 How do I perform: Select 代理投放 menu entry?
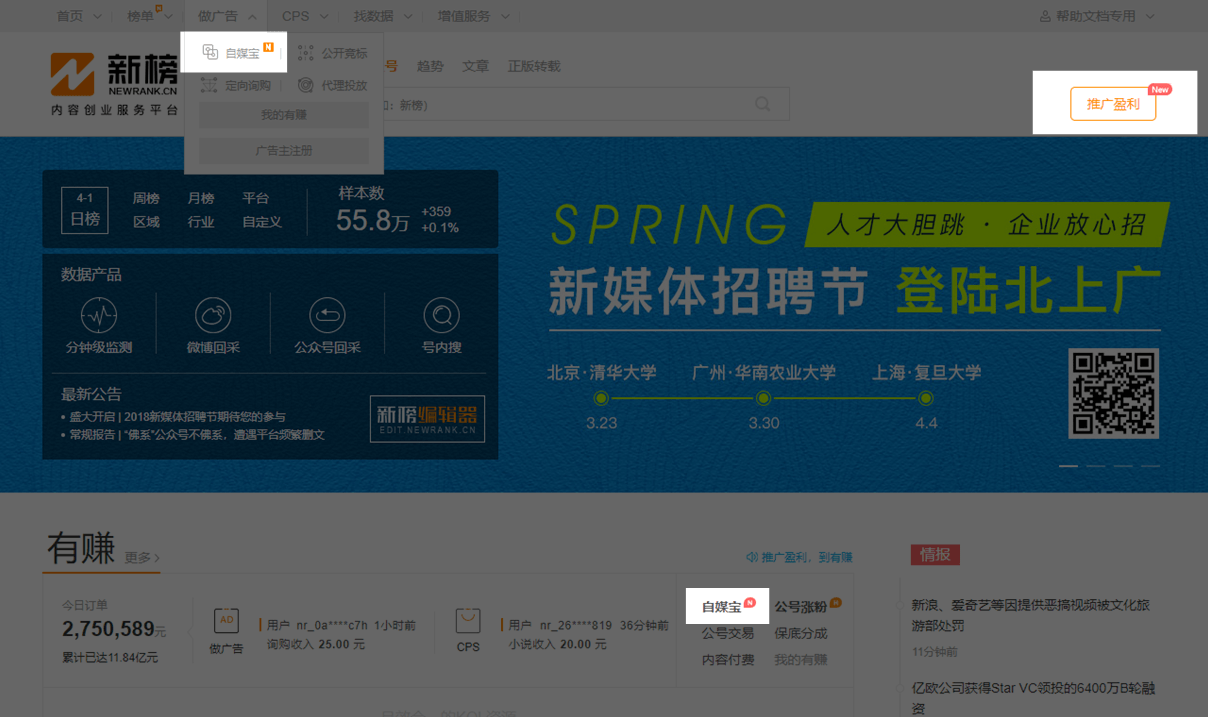[x=344, y=85]
